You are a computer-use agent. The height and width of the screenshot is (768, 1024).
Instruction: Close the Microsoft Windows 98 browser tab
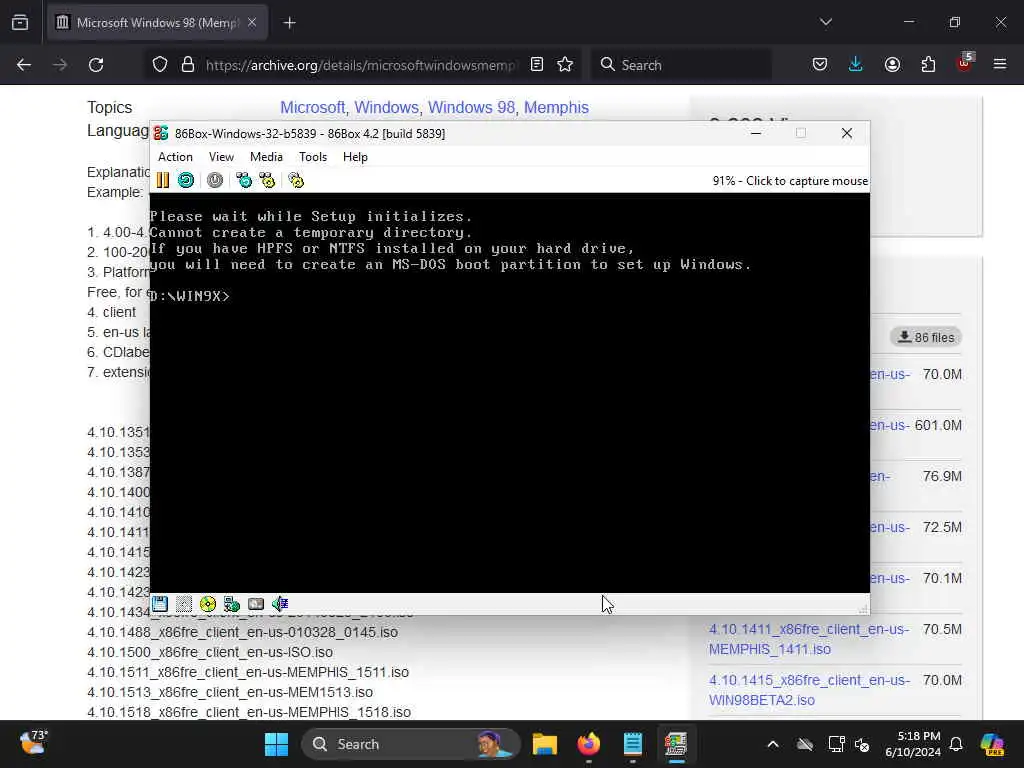point(252,23)
